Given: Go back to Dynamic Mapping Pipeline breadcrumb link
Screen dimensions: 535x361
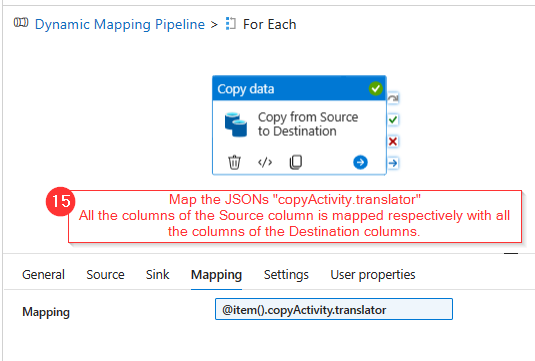Looking at the screenshot, I should [x=120, y=24].
